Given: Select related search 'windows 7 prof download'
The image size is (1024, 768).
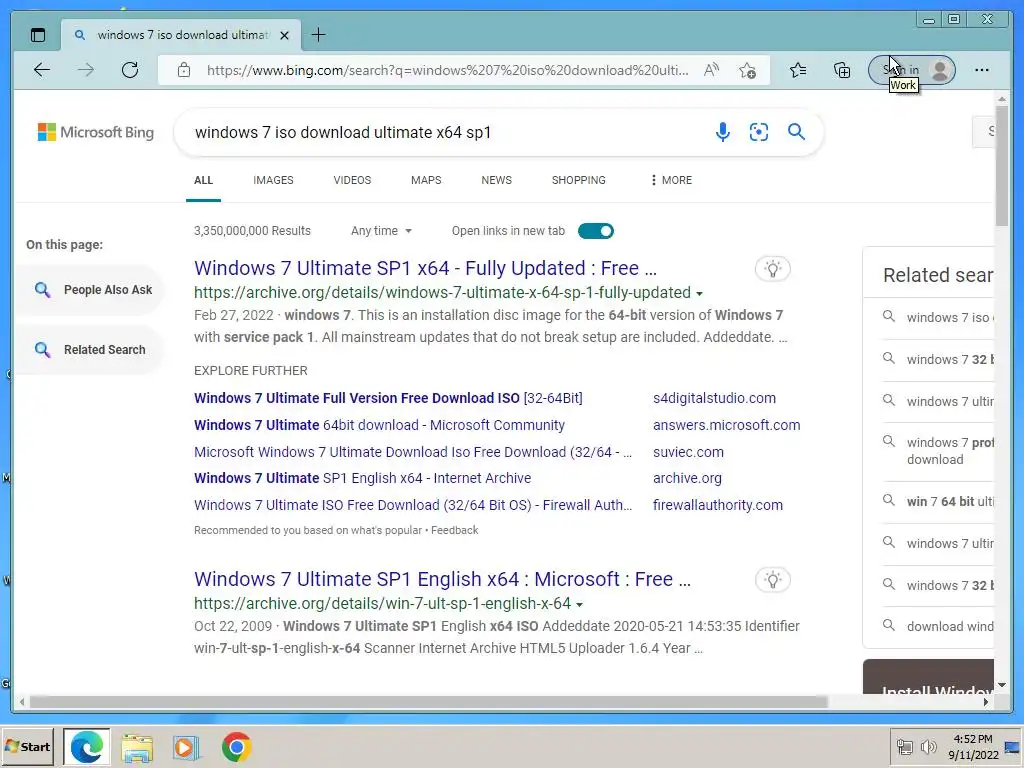Looking at the screenshot, I should point(938,451).
